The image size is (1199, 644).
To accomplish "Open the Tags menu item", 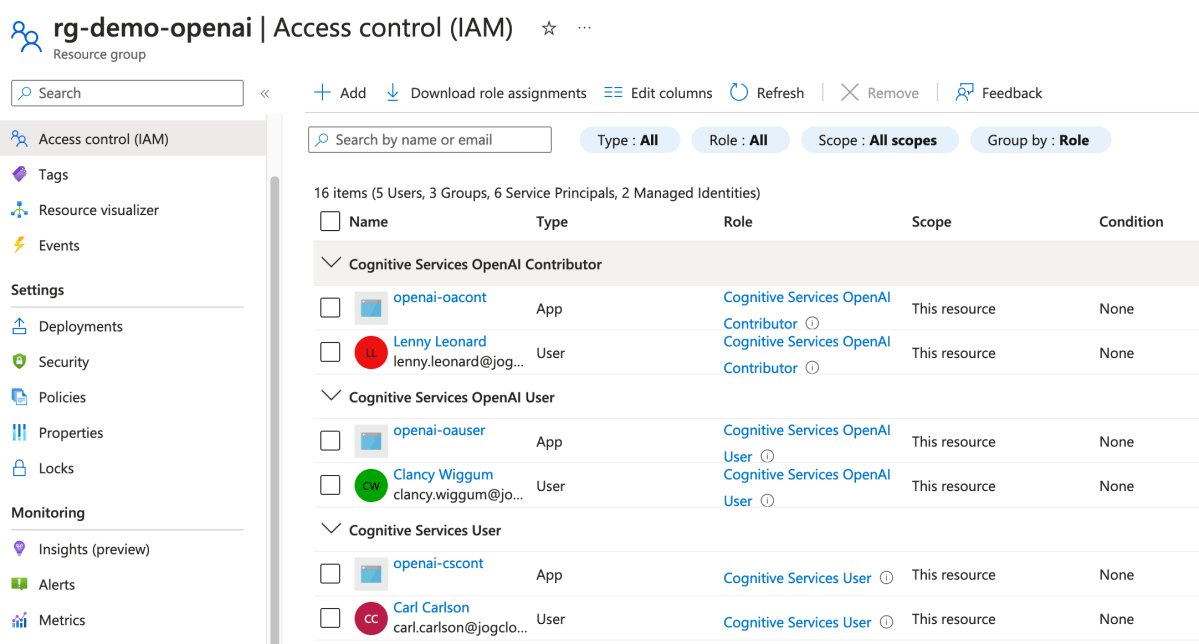I will tap(53, 174).
